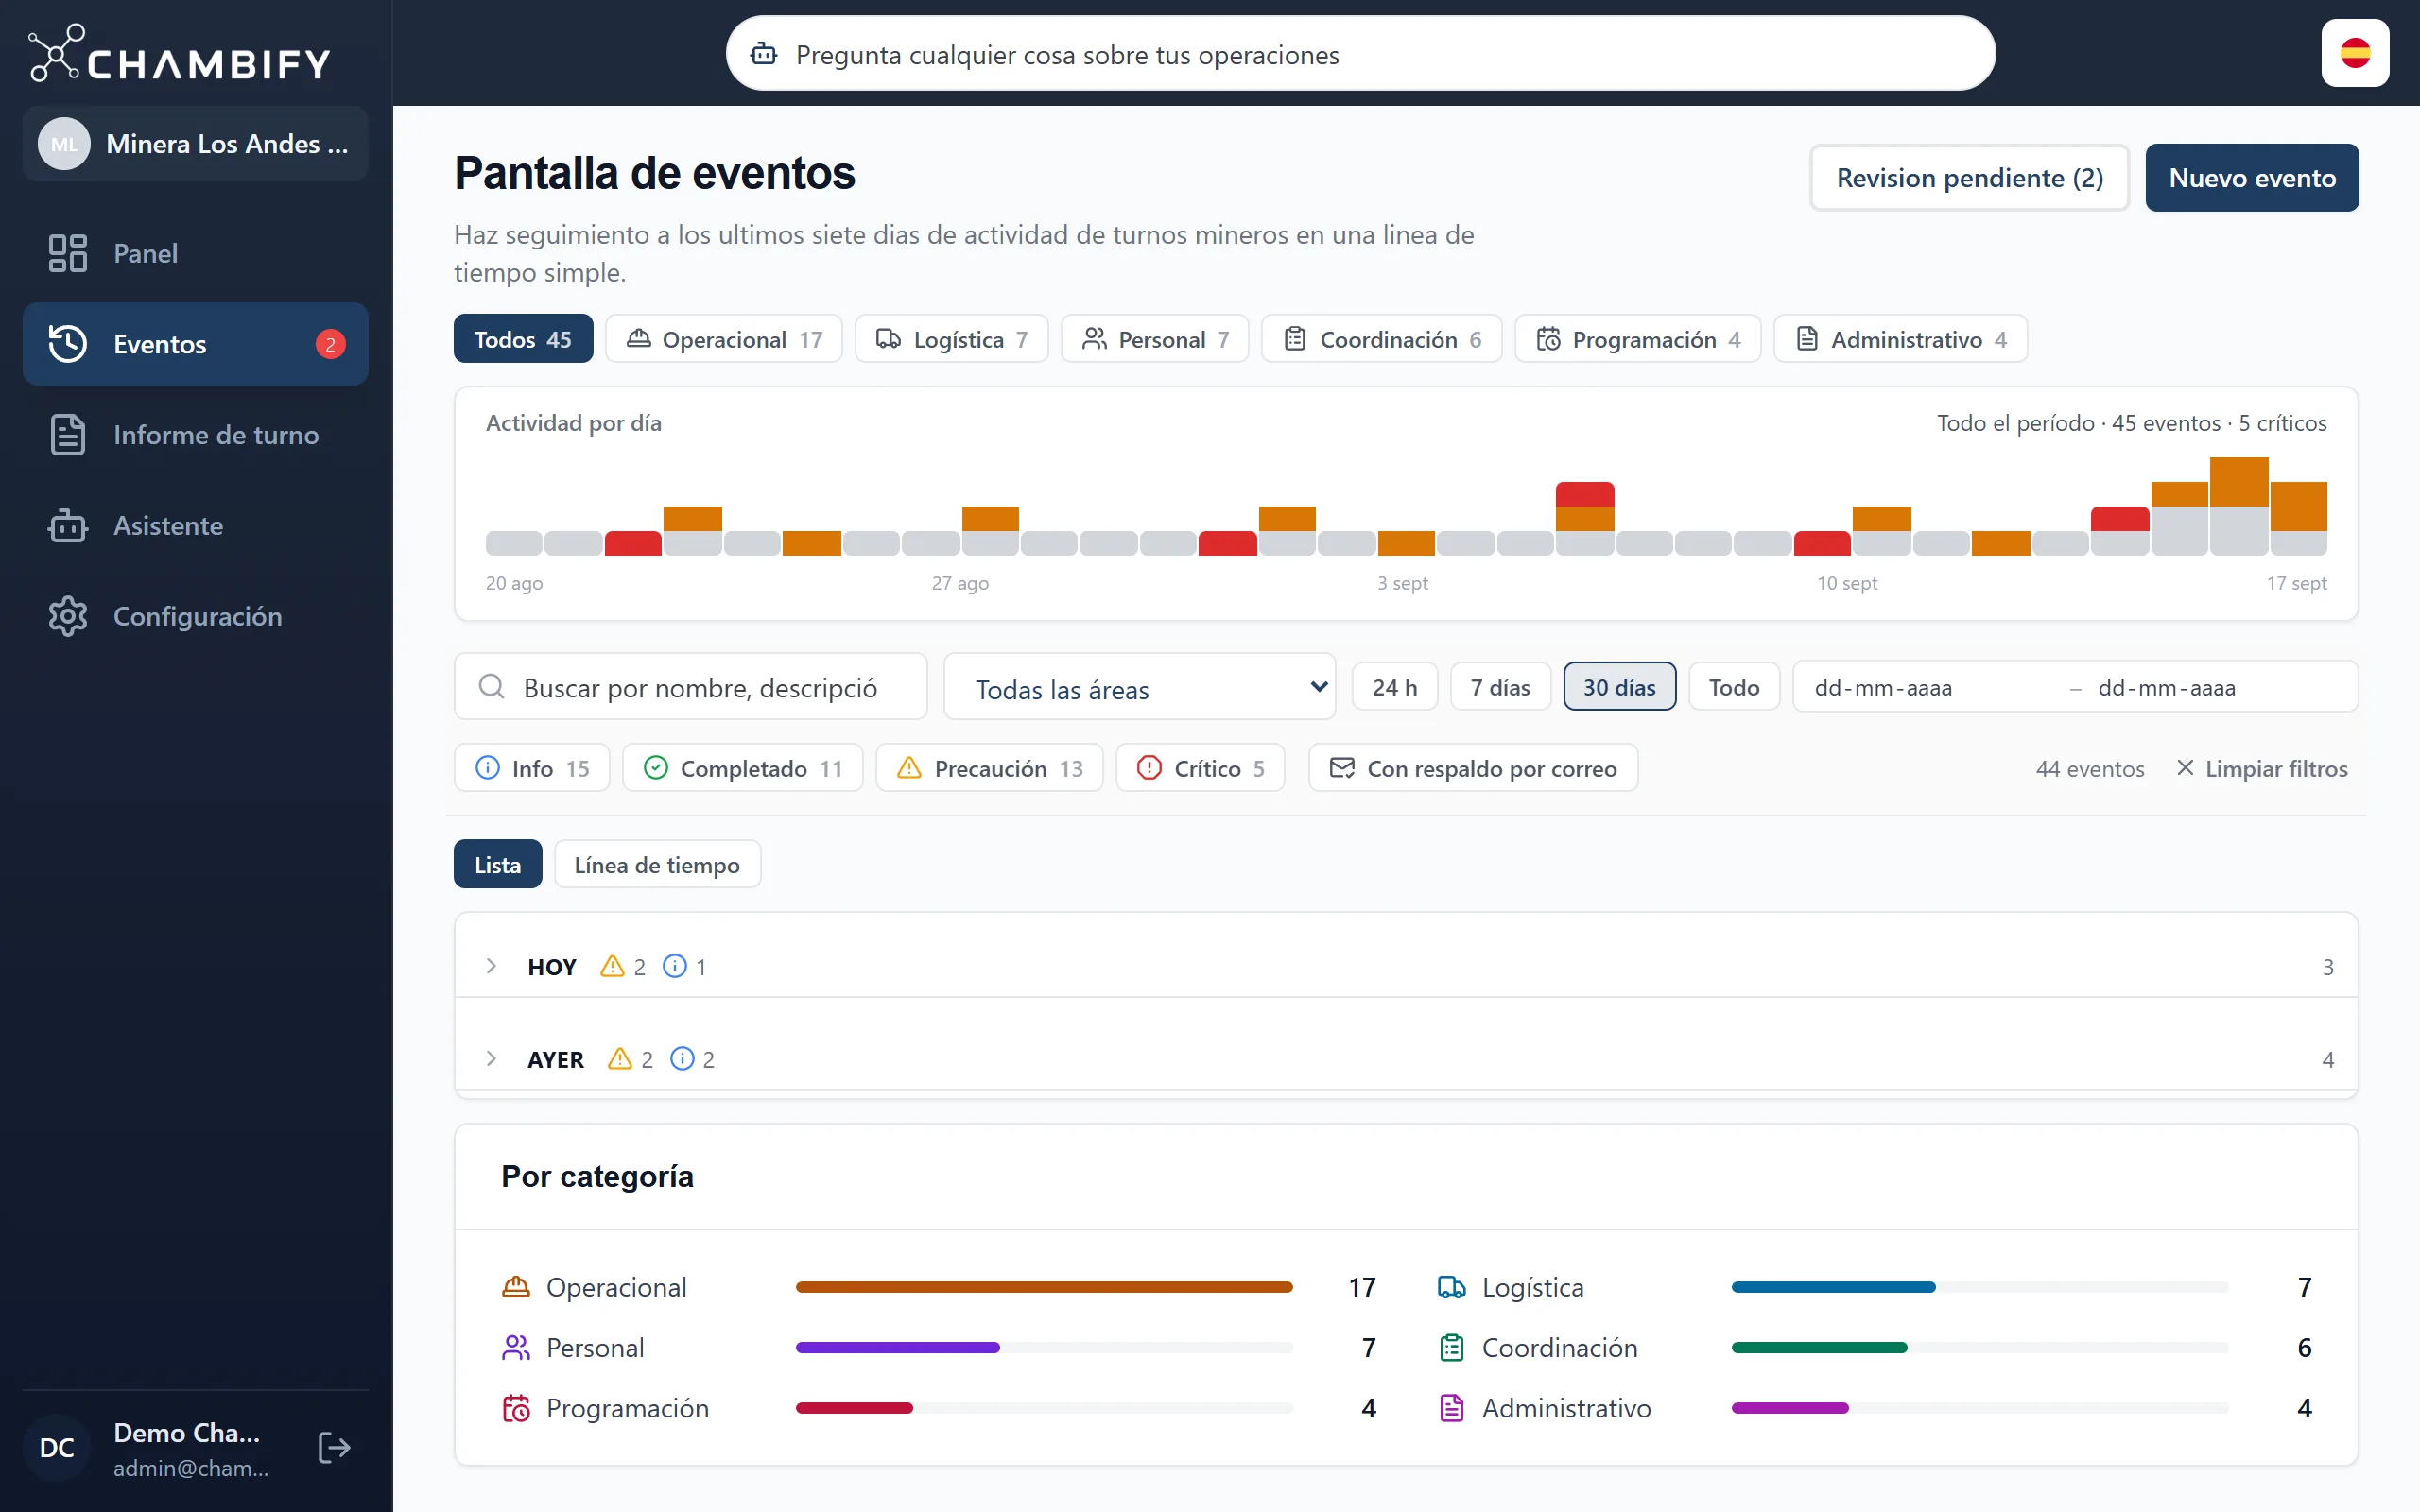Click the Nuevo evento button
This screenshot has height=1512, width=2420.
(2252, 178)
